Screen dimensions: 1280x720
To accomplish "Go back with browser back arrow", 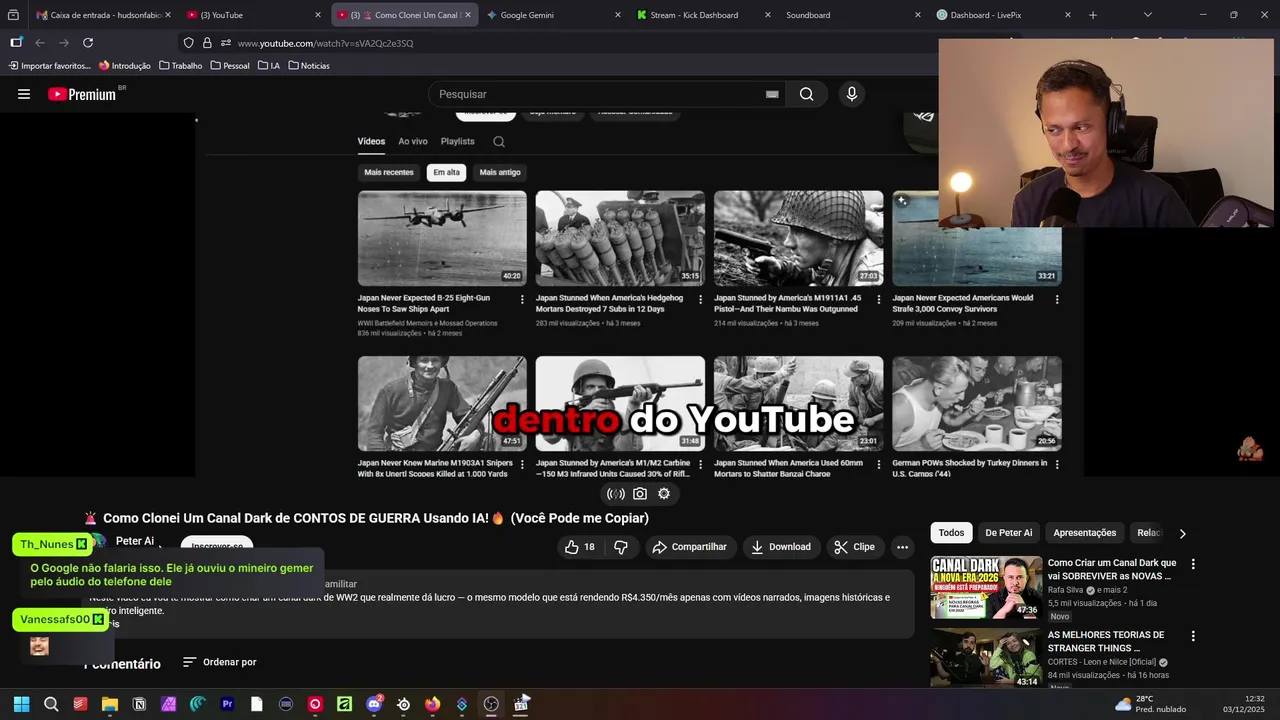I will coord(40,43).
